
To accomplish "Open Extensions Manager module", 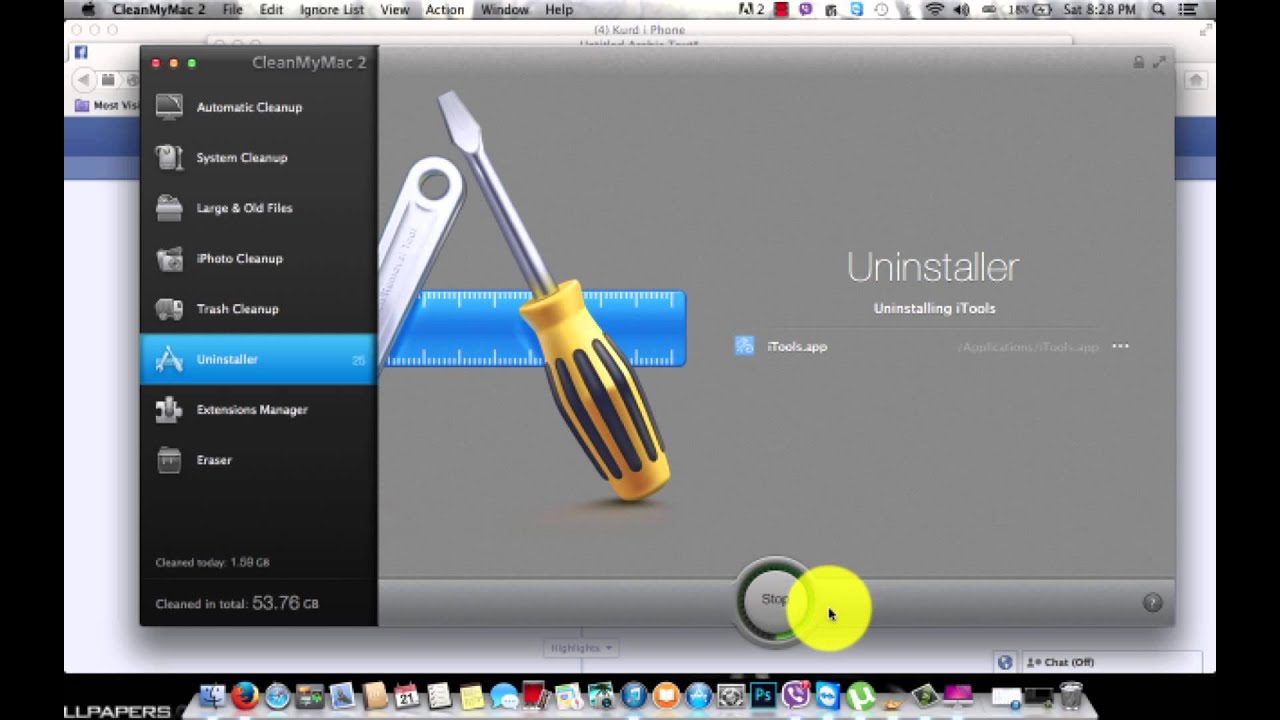I will click(258, 409).
